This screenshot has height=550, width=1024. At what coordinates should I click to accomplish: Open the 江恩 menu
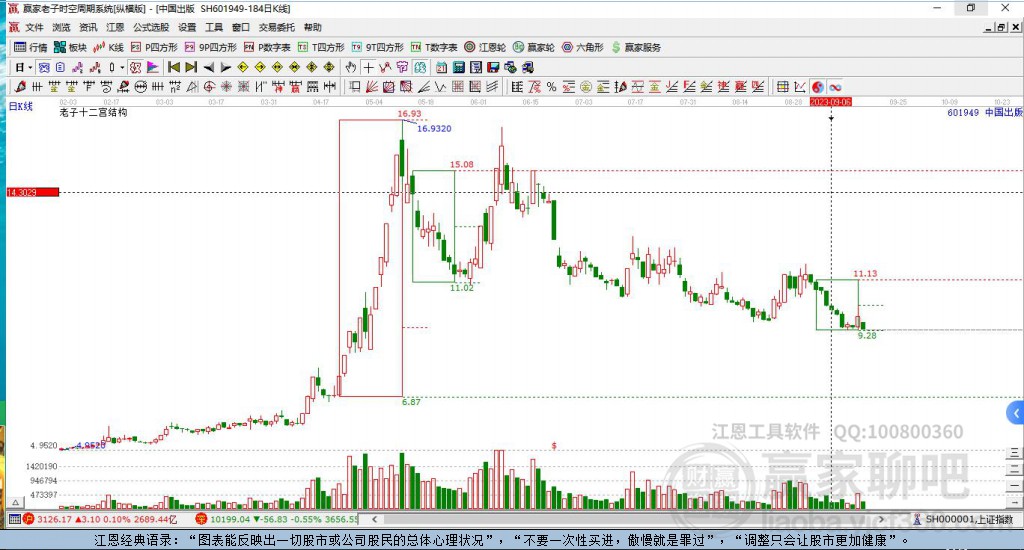[115, 27]
